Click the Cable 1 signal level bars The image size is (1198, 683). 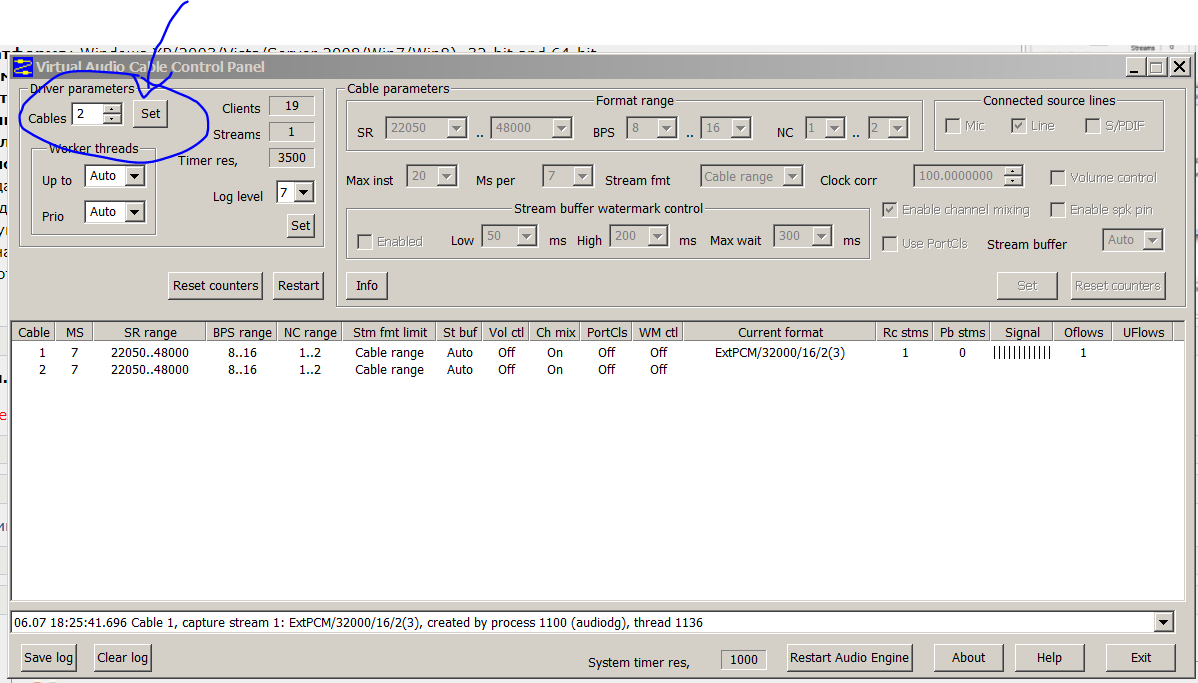[1022, 353]
